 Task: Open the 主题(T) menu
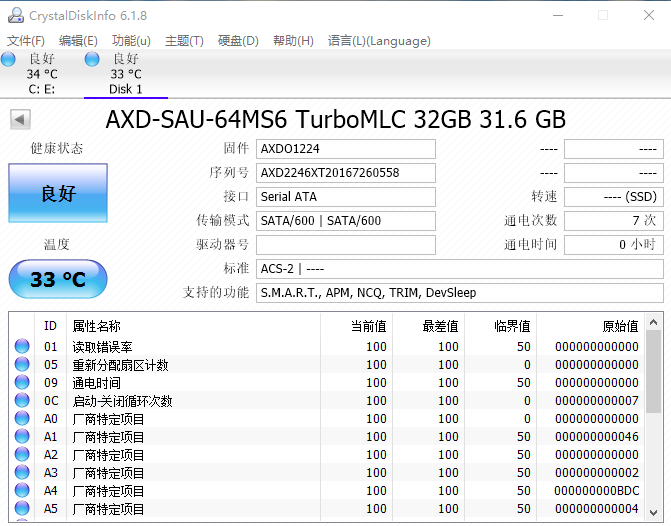(x=184, y=41)
